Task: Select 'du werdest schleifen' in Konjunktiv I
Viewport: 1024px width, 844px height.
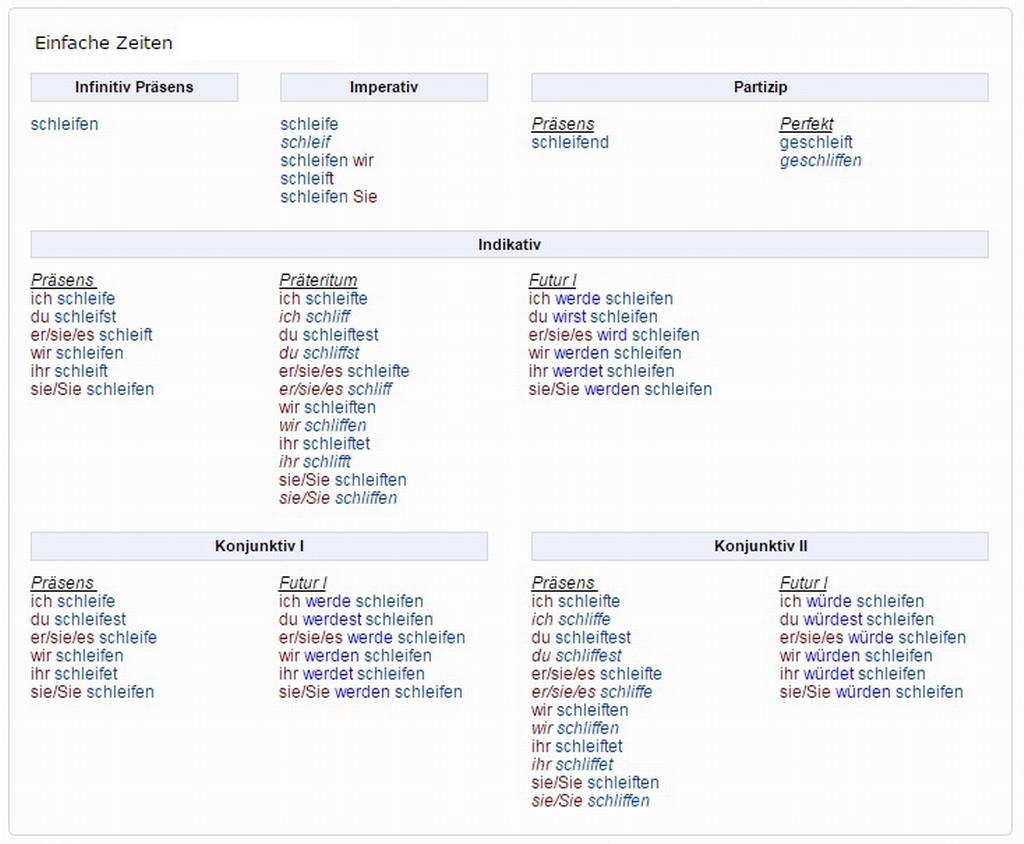Action: pos(356,619)
